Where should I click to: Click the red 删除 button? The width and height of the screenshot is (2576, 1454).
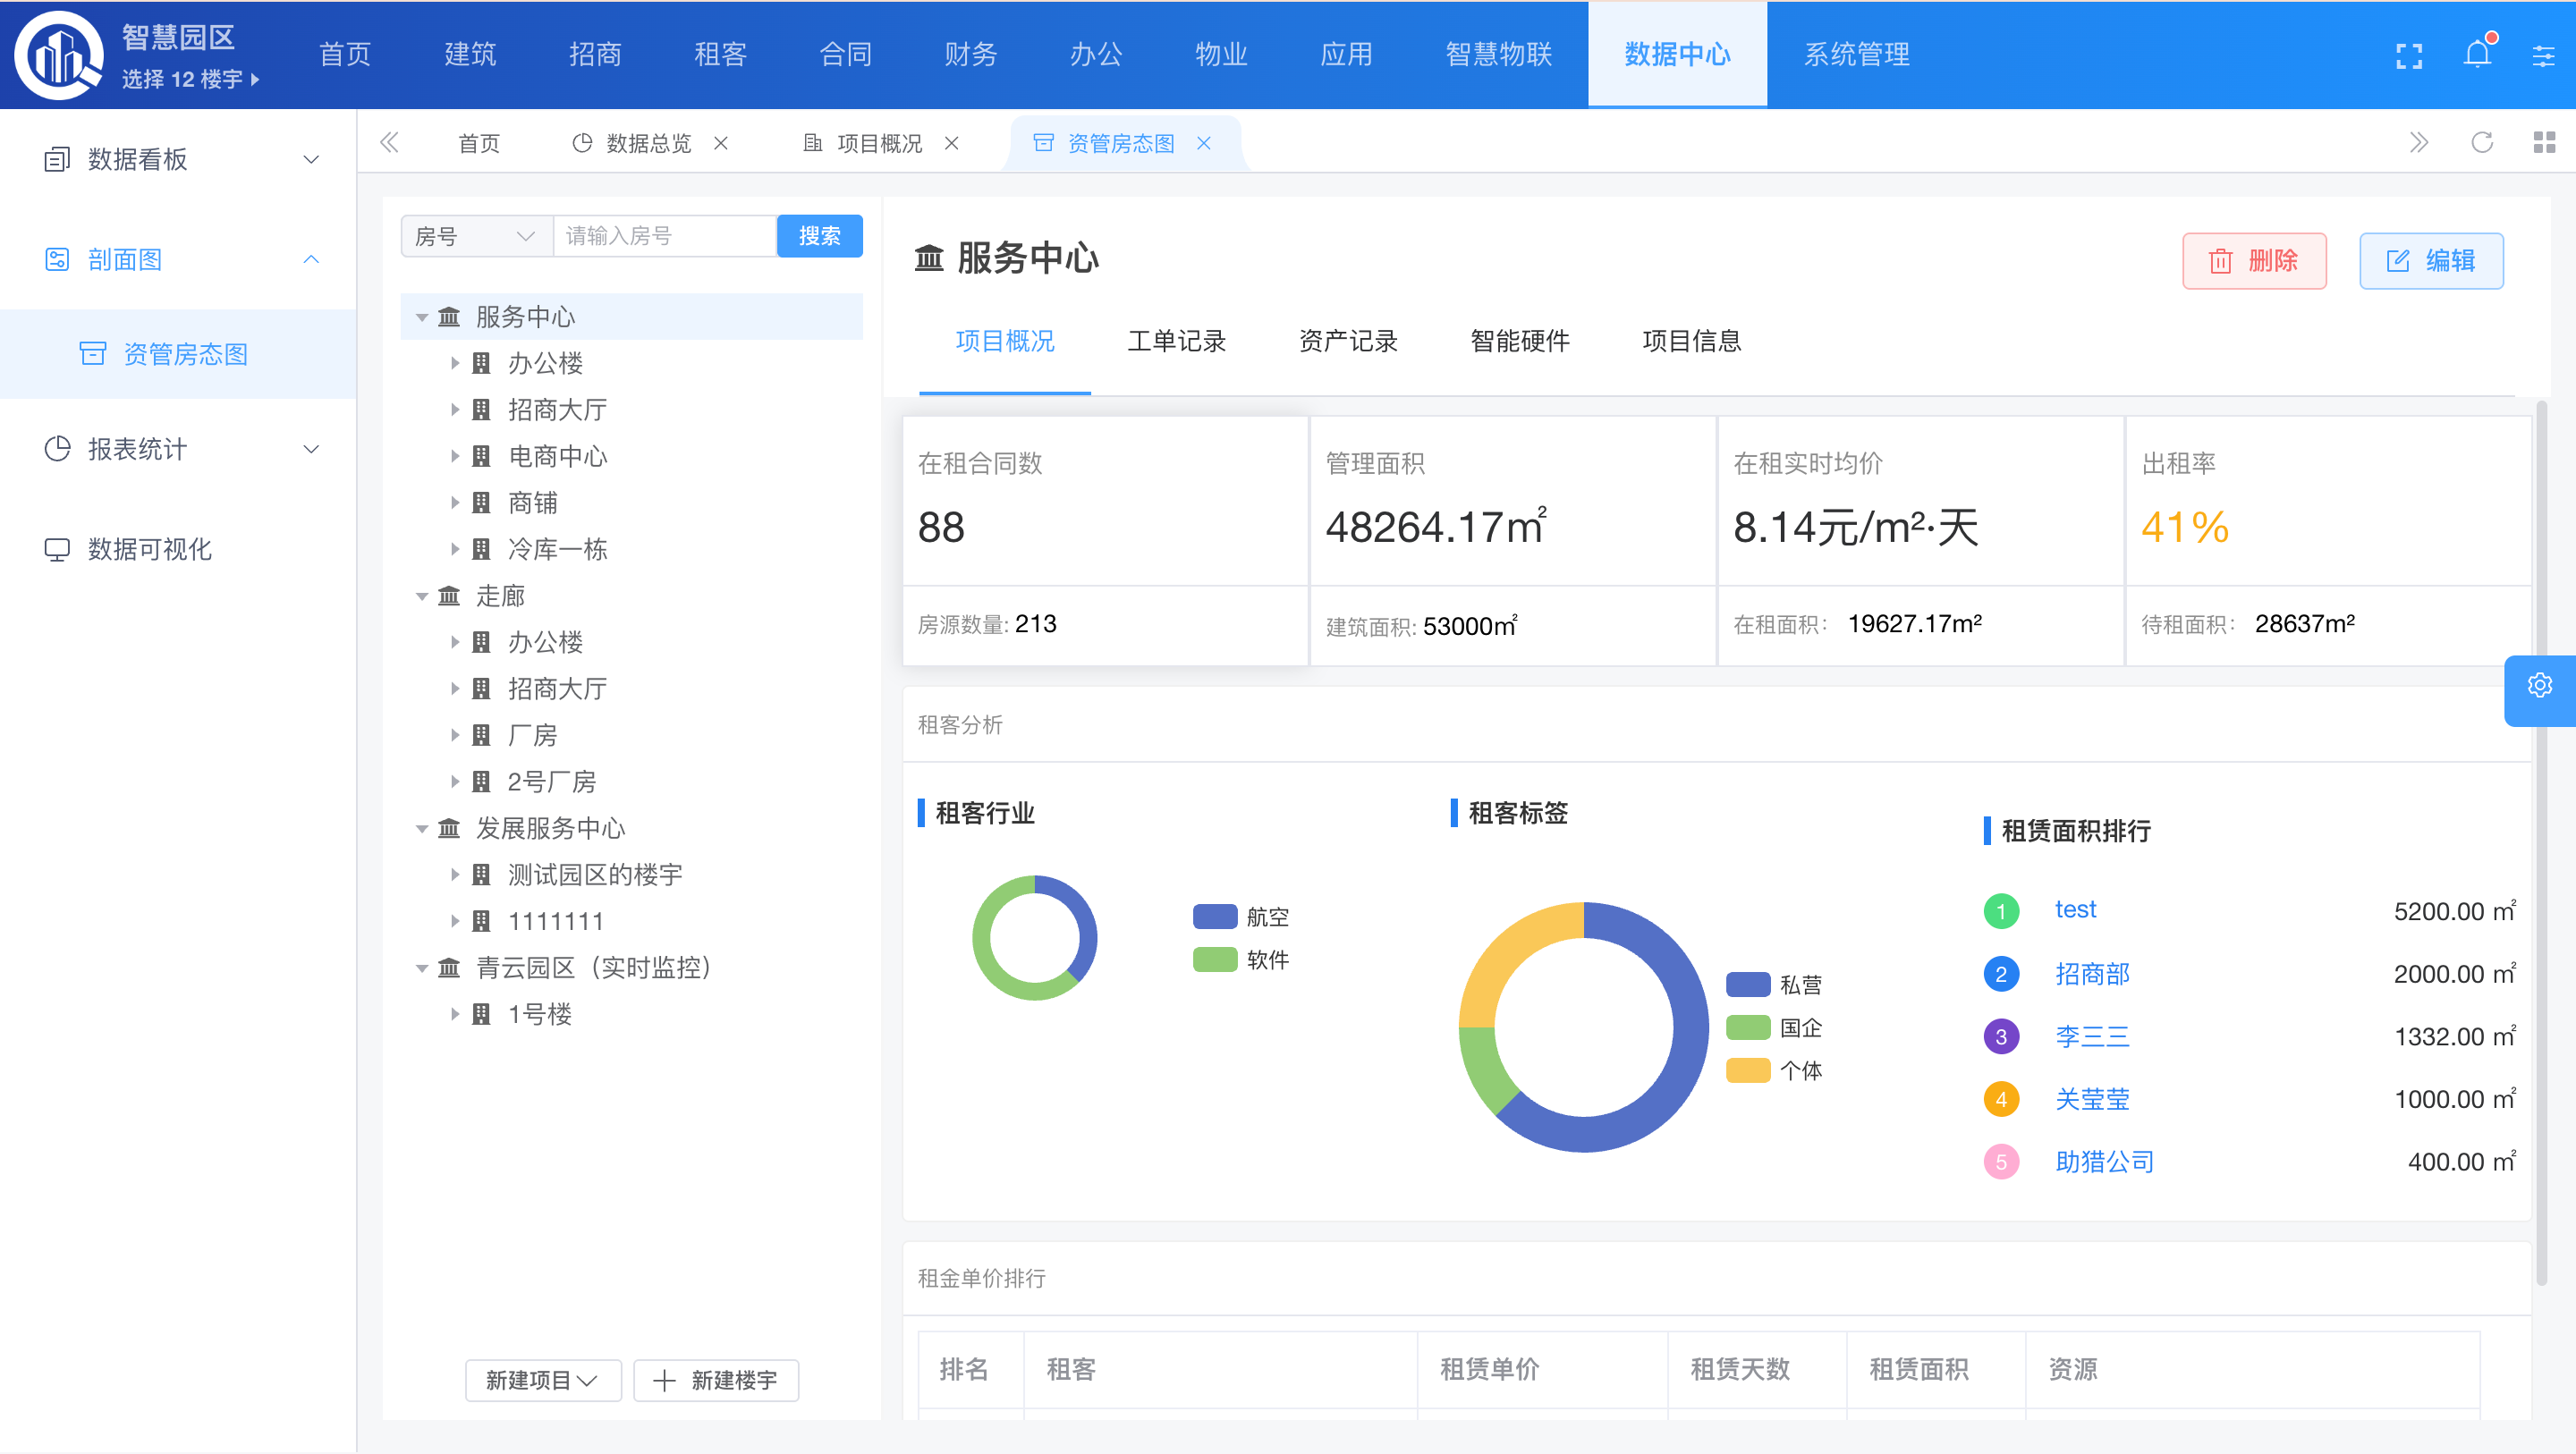point(2254,261)
